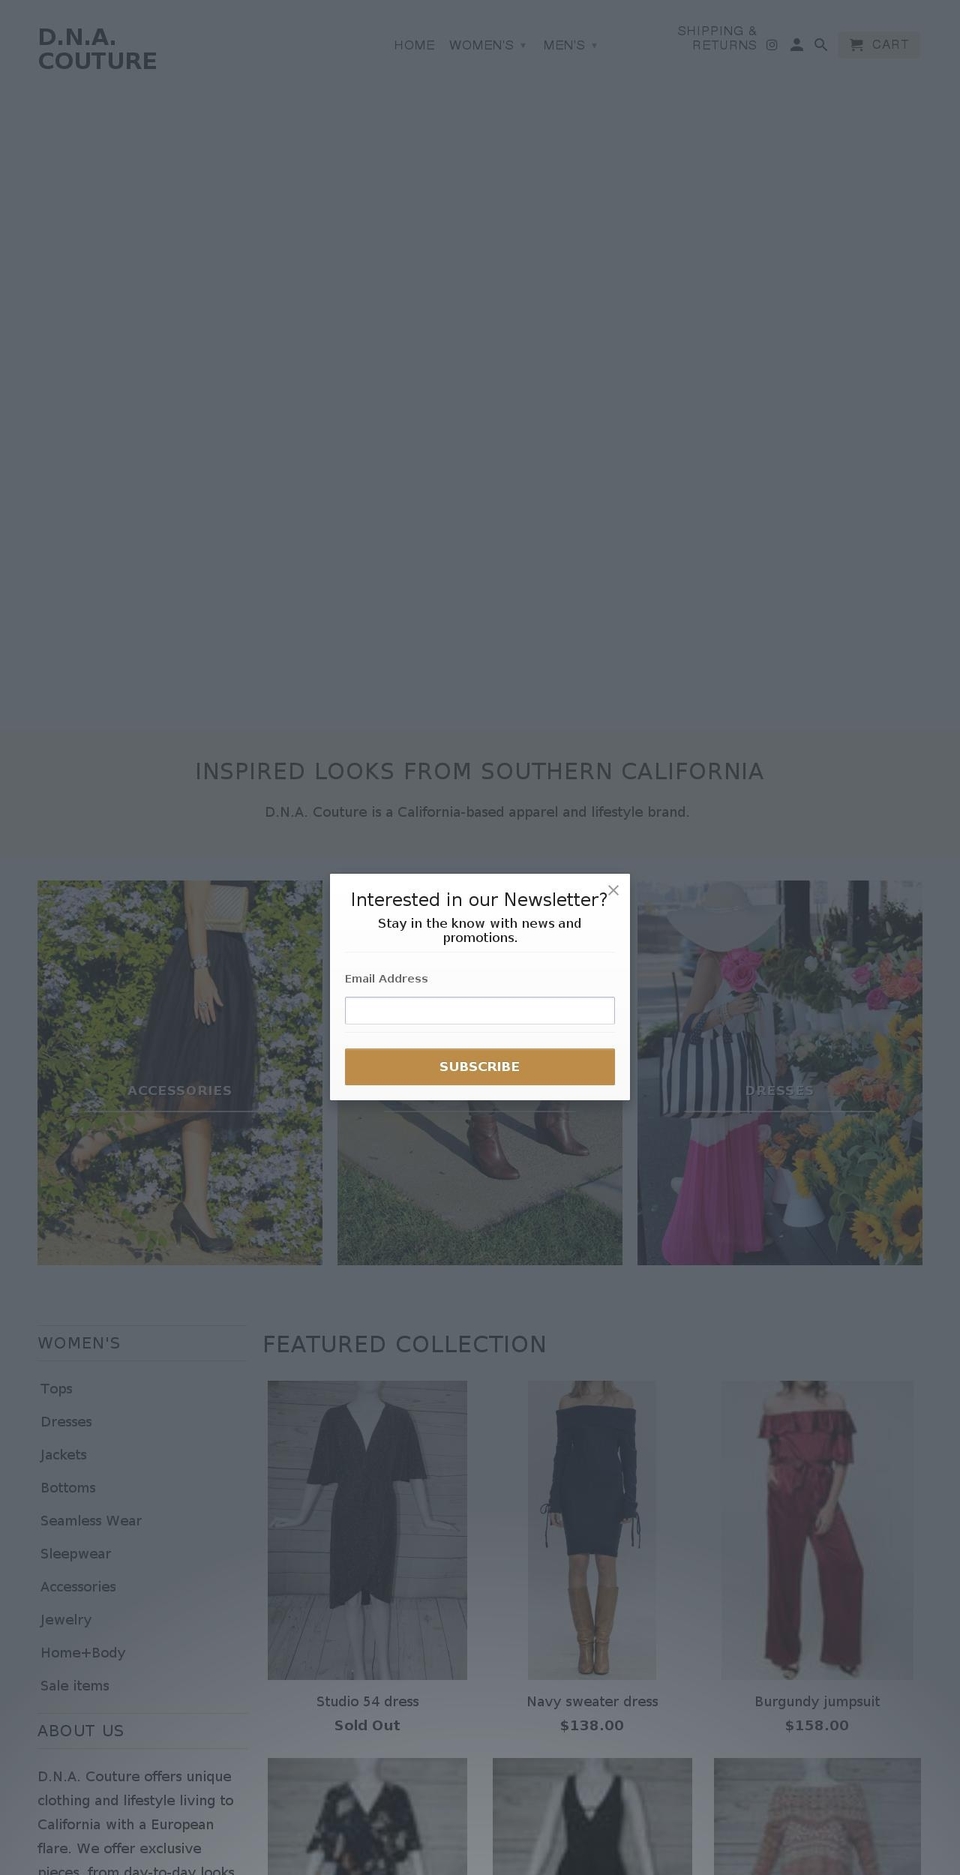Open the Burgundy jumpsuit product photo

(817, 1530)
